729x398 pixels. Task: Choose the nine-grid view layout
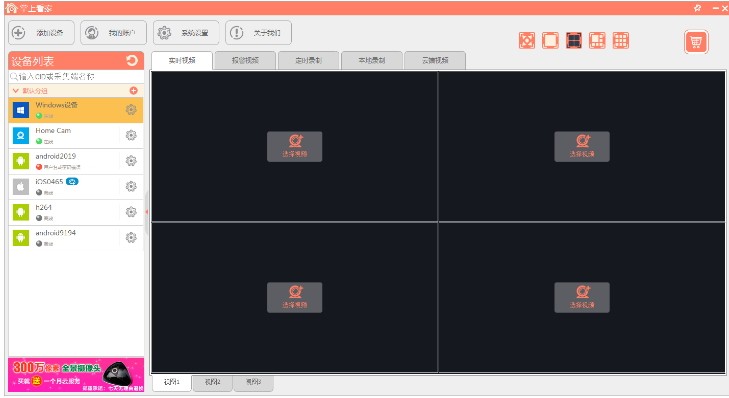[x=621, y=41]
